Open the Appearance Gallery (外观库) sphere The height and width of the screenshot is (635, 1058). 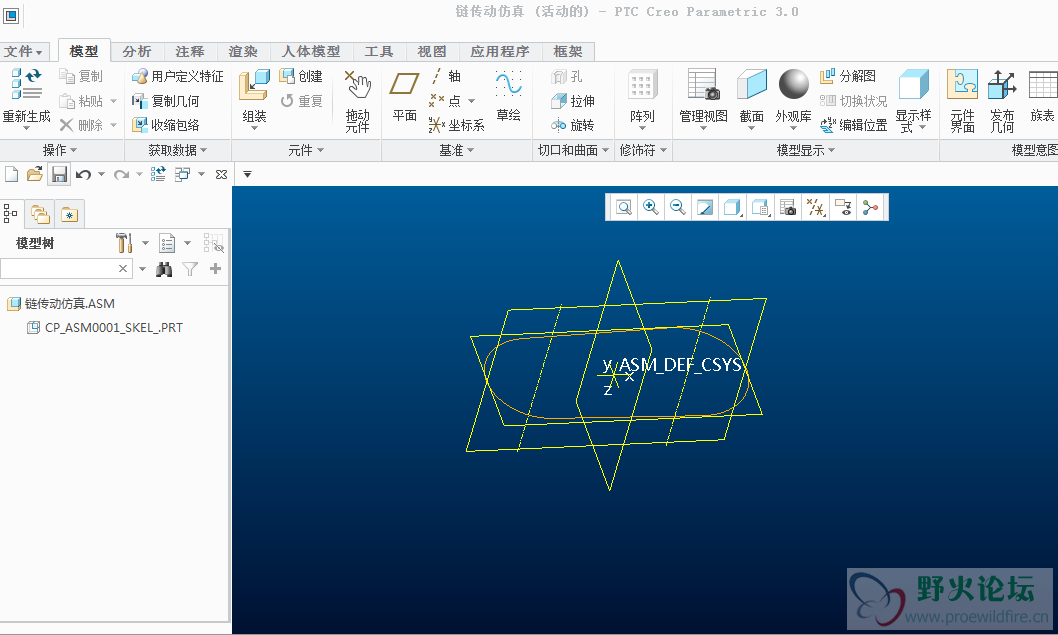tap(794, 84)
